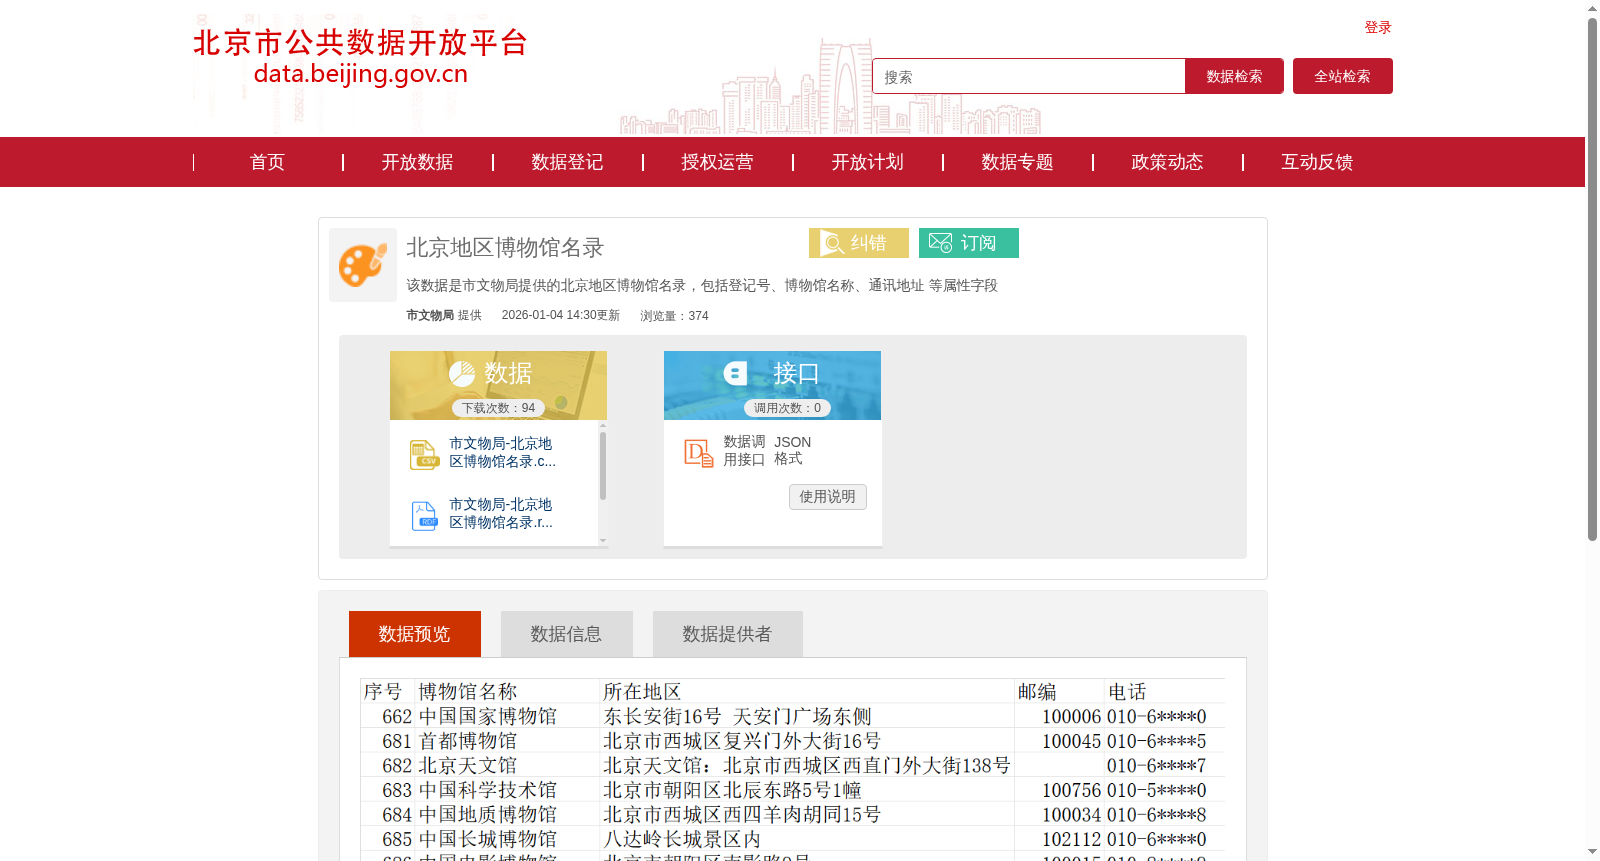Click table cell 中国地质博物馆
Image resolution: width=1600 pixels, height=861 pixels.
pos(488,814)
